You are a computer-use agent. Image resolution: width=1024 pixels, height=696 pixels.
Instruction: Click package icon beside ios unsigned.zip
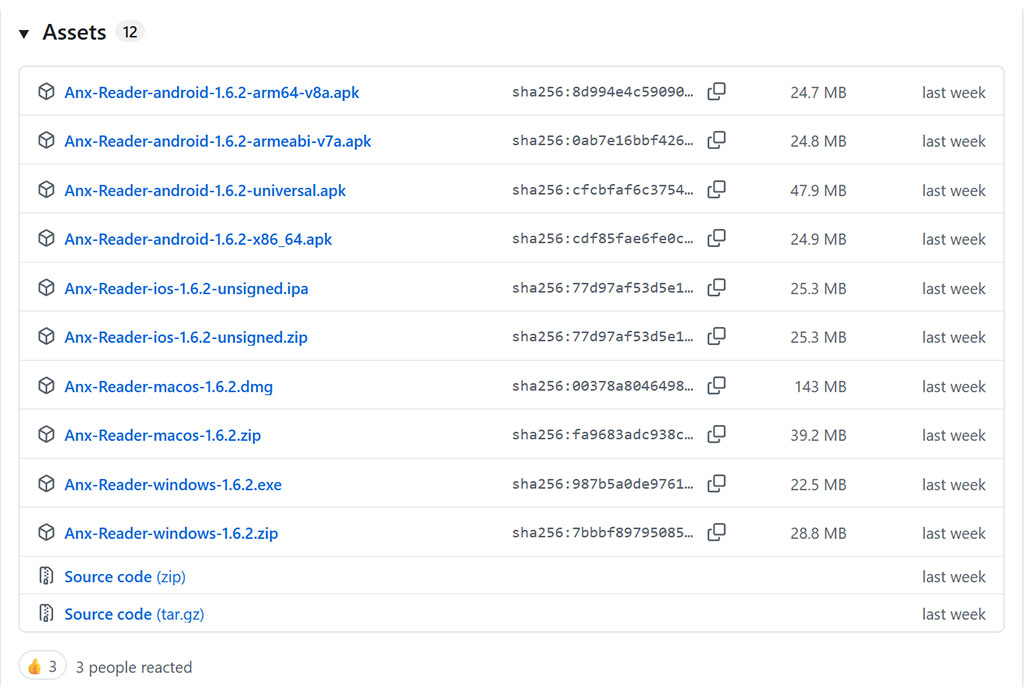[46, 336]
